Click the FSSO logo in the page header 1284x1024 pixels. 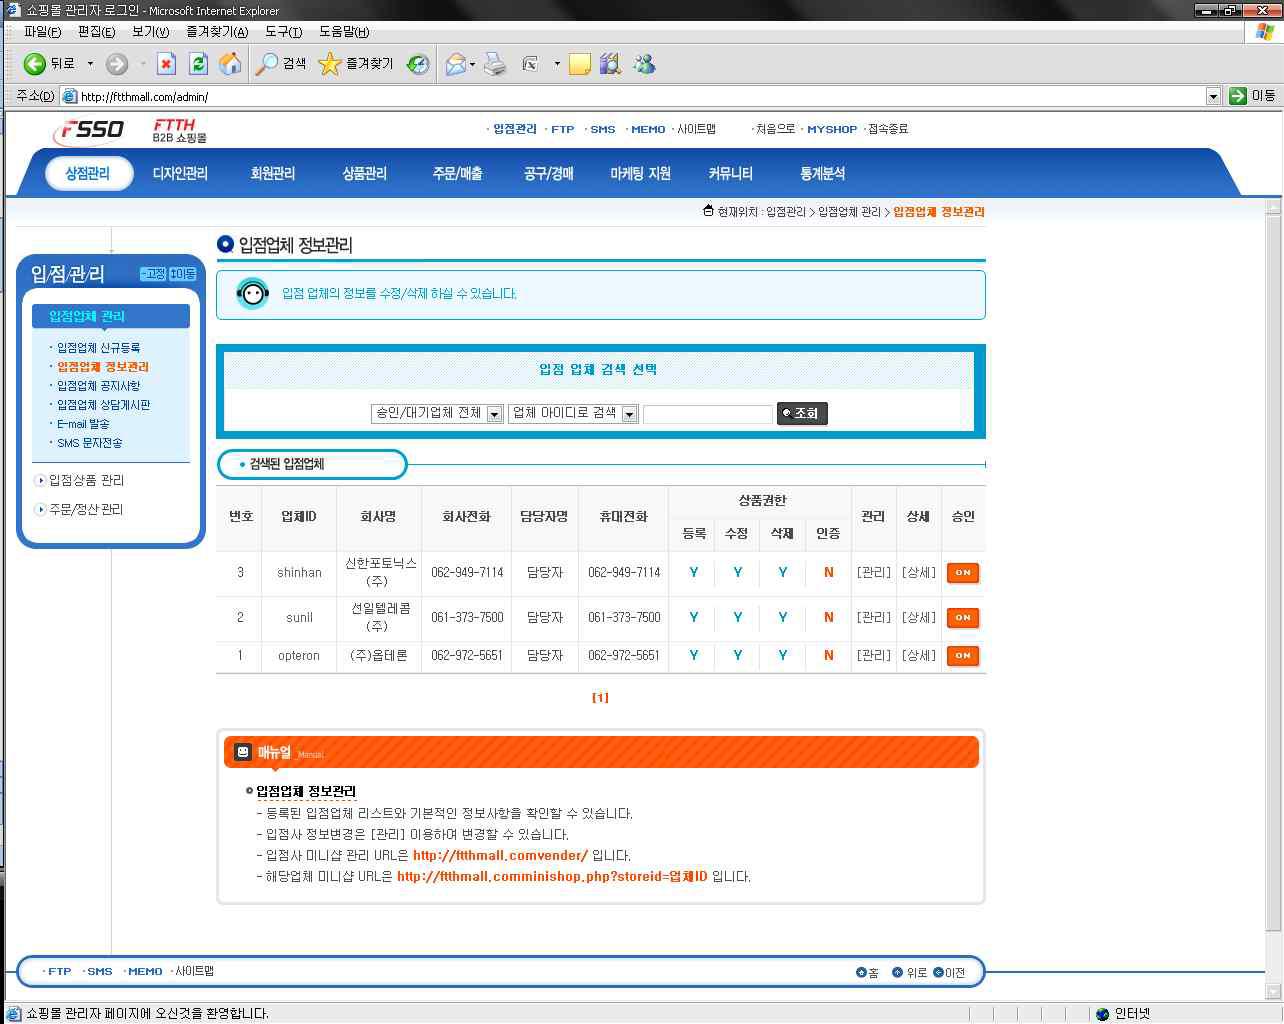tap(88, 130)
